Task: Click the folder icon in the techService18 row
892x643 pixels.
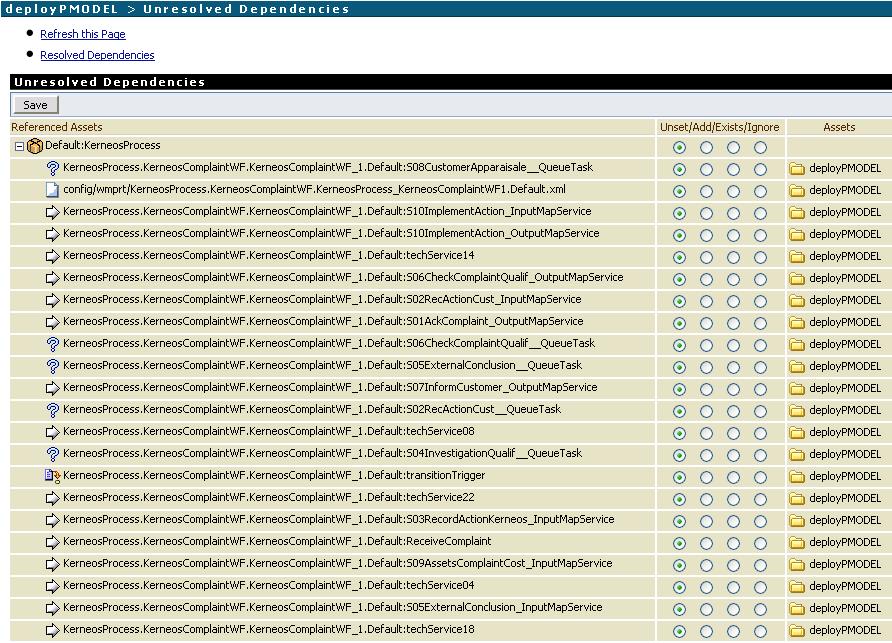Action: [x=797, y=630]
